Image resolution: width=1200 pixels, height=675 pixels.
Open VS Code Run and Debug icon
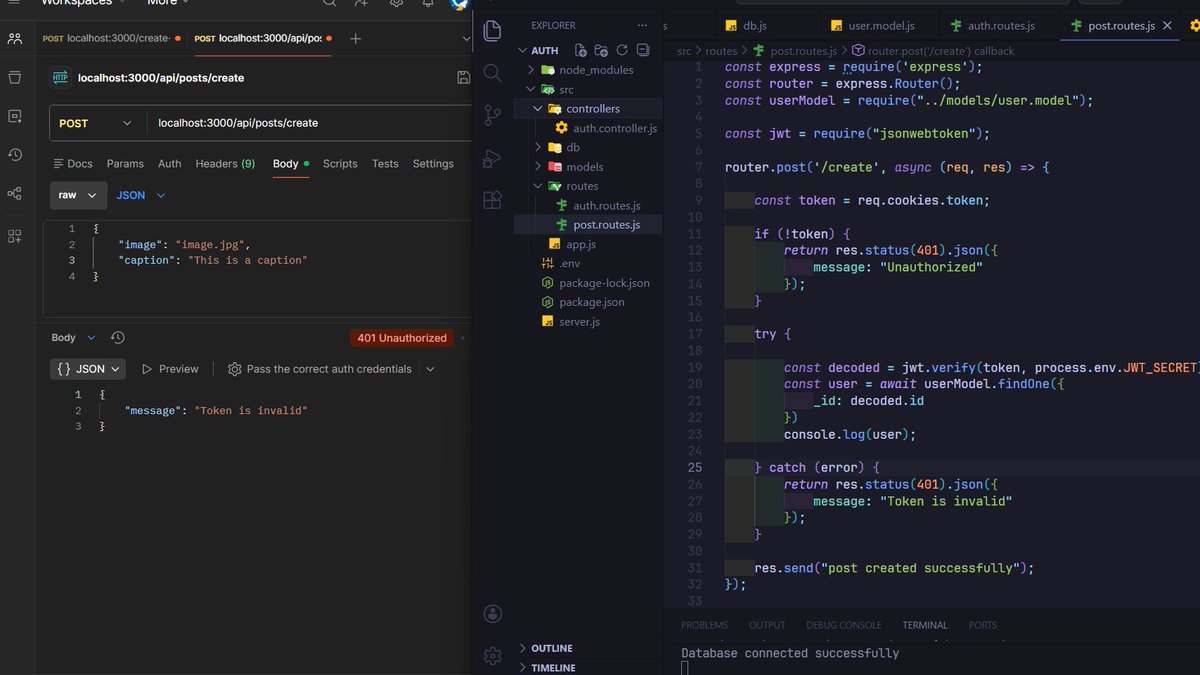pyautogui.click(x=492, y=158)
